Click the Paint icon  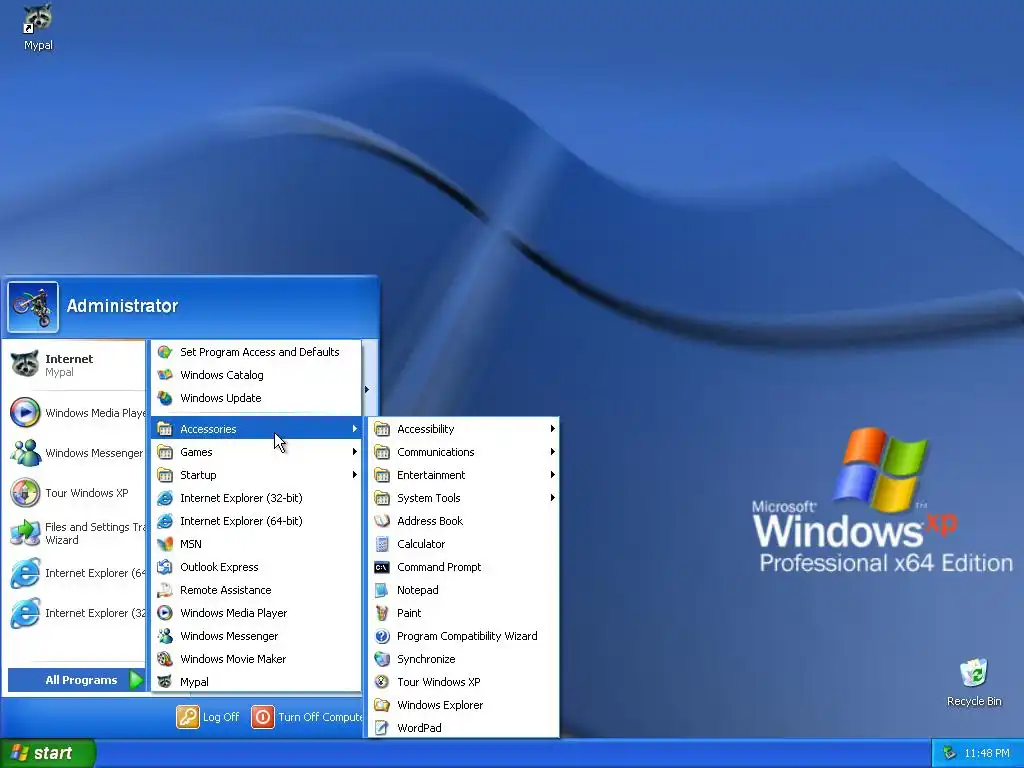pyautogui.click(x=382, y=613)
